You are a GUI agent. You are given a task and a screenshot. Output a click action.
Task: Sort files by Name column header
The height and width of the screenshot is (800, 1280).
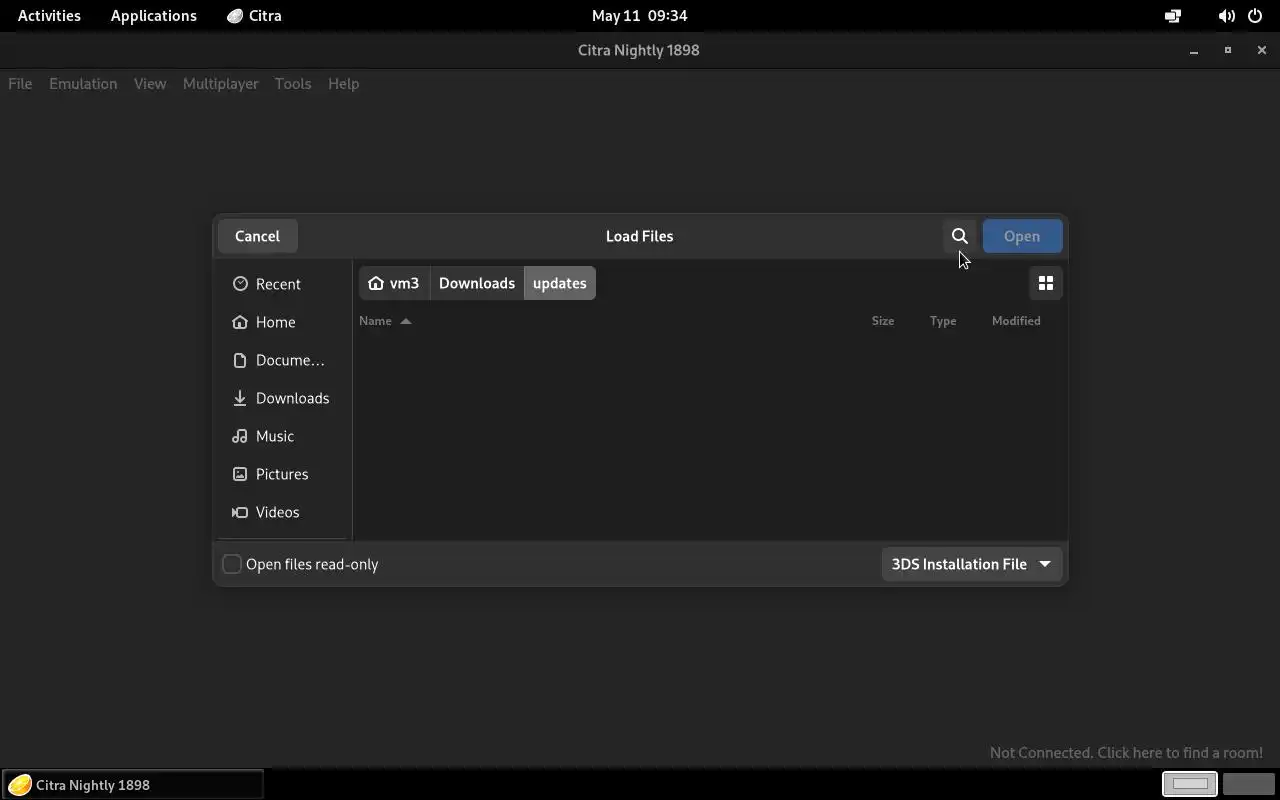[385, 321]
